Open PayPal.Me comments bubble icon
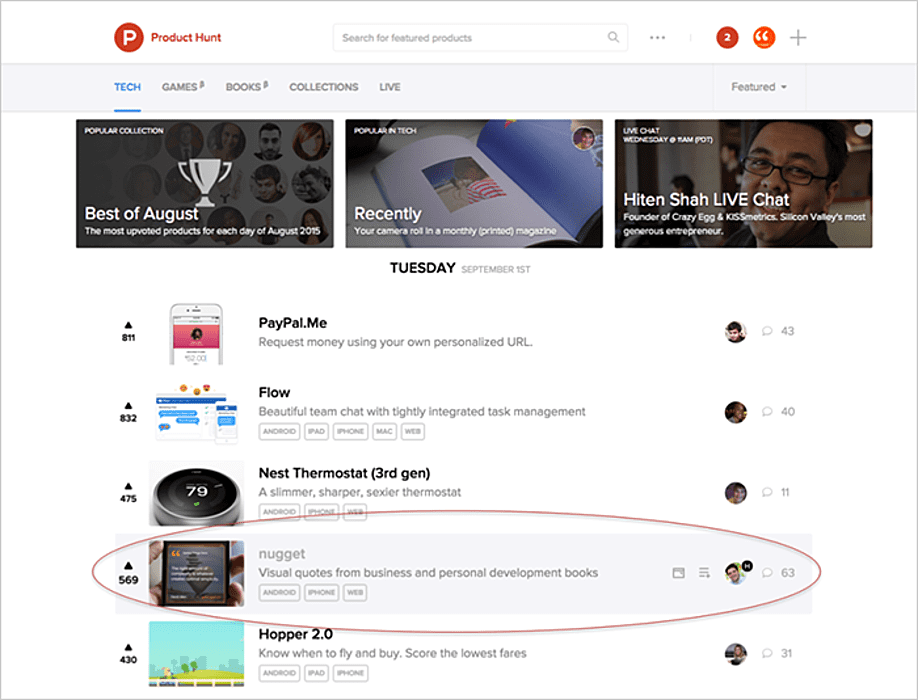Image resolution: width=918 pixels, height=700 pixels. (767, 331)
